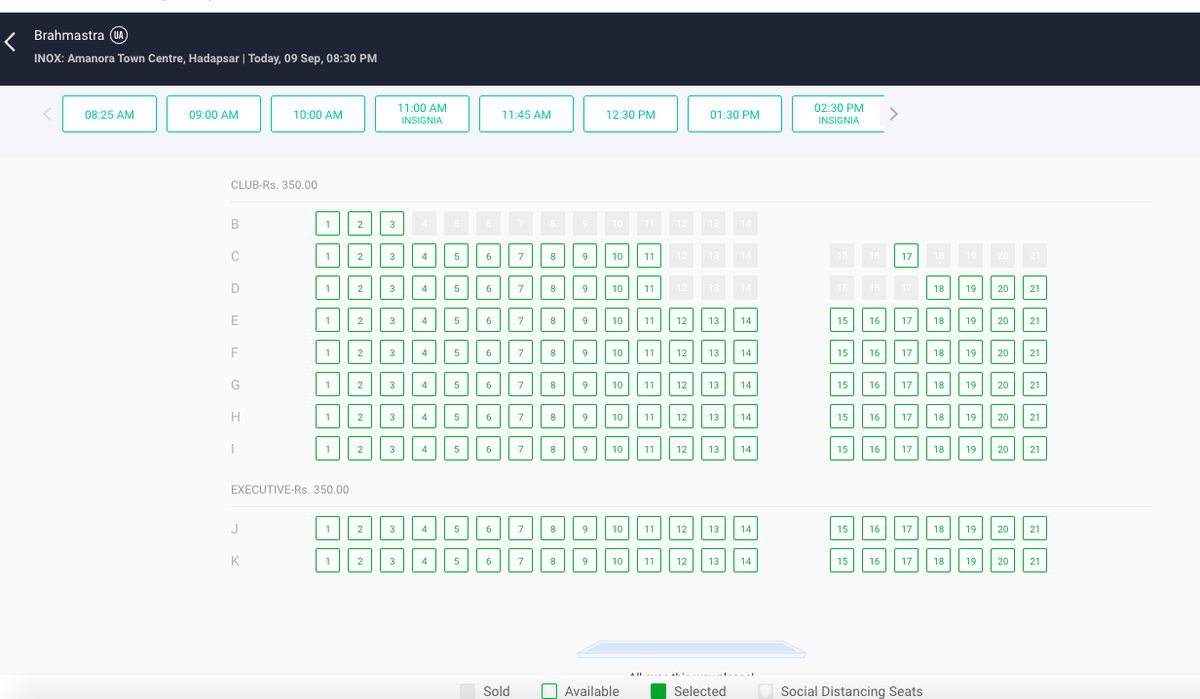Image resolution: width=1200 pixels, height=699 pixels.
Task: Select seat 12 in row I
Action: tap(681, 449)
